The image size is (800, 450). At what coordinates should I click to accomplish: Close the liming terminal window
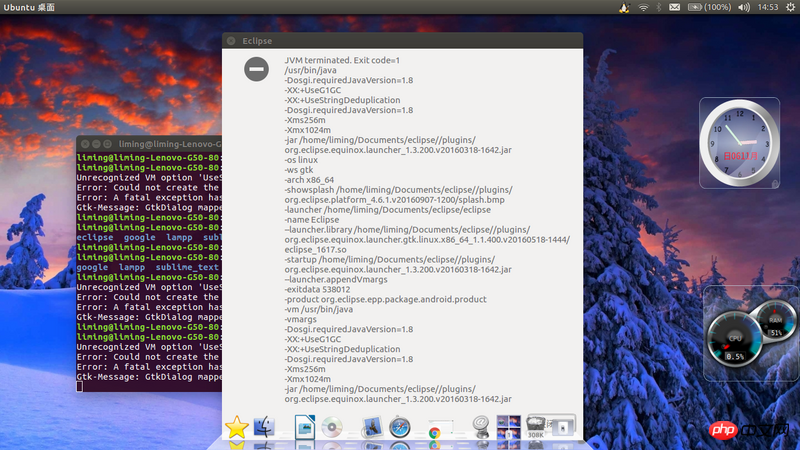pos(85,144)
